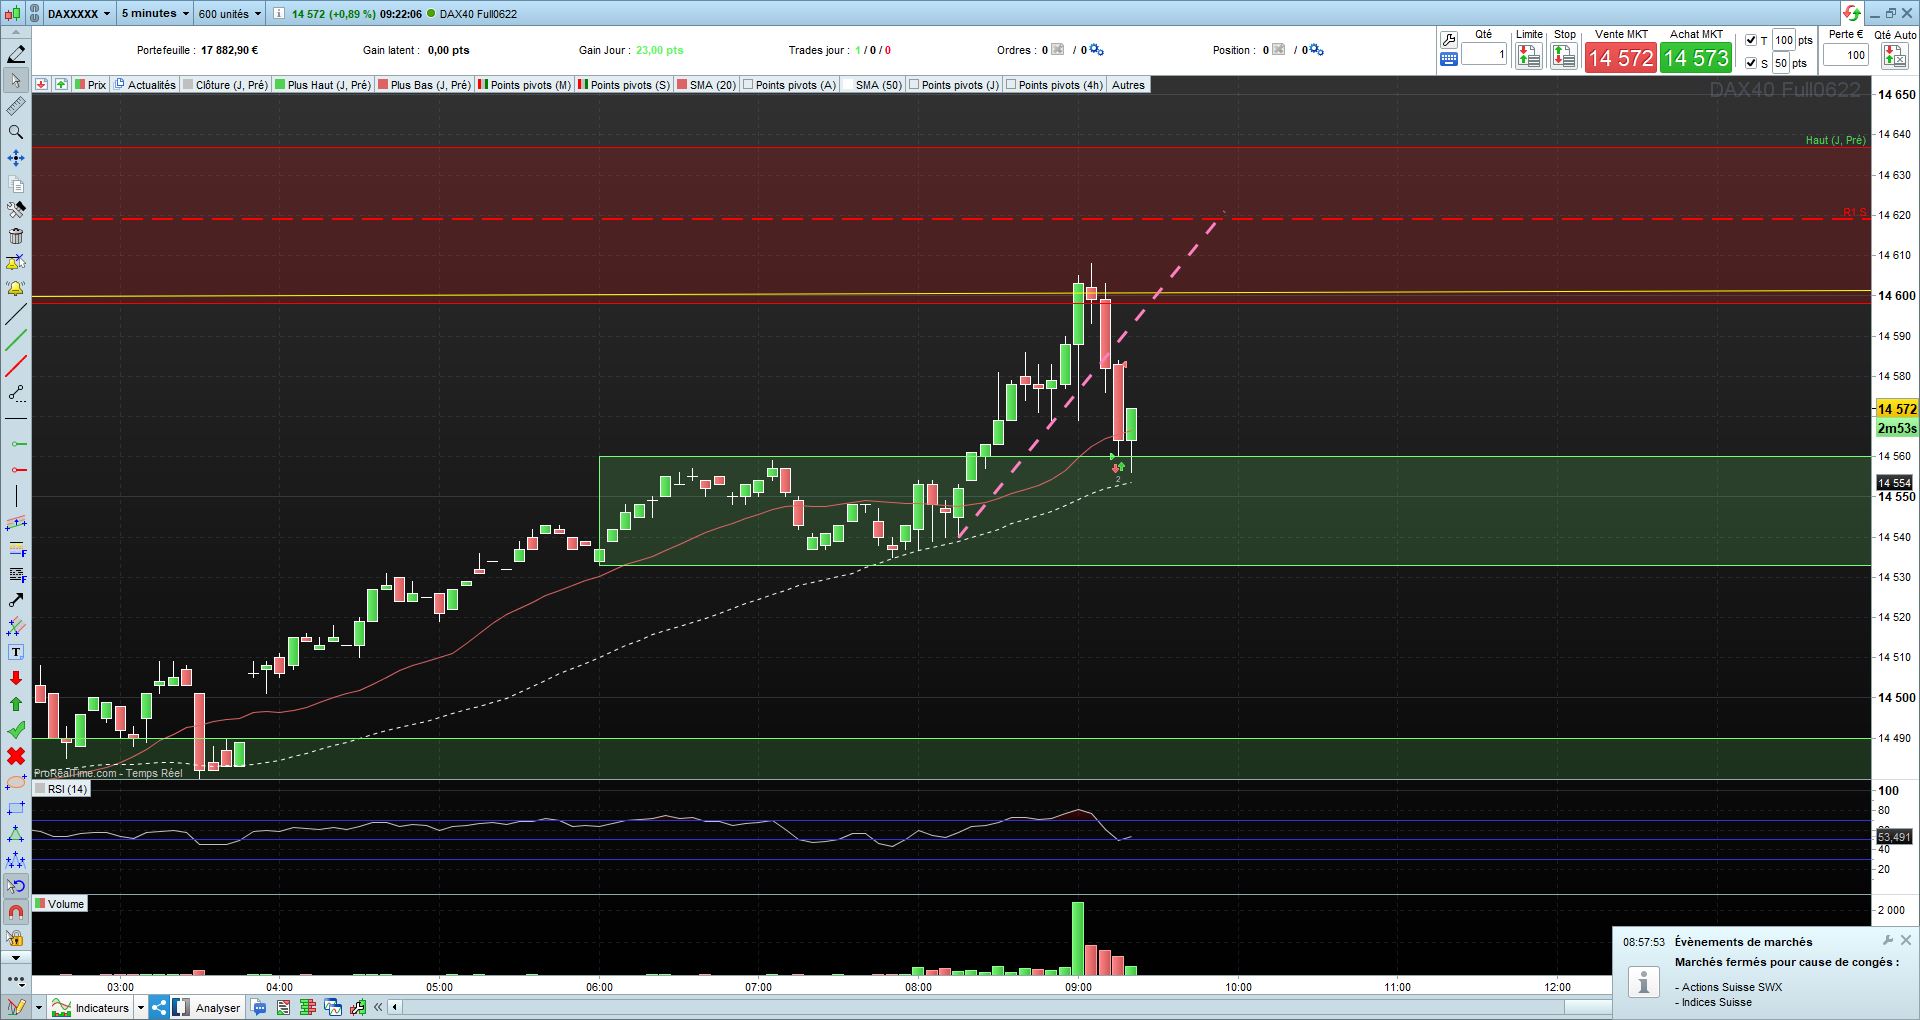Open the 5 minutes timeframe dropdown
The height and width of the screenshot is (1020, 1920).
[155, 14]
